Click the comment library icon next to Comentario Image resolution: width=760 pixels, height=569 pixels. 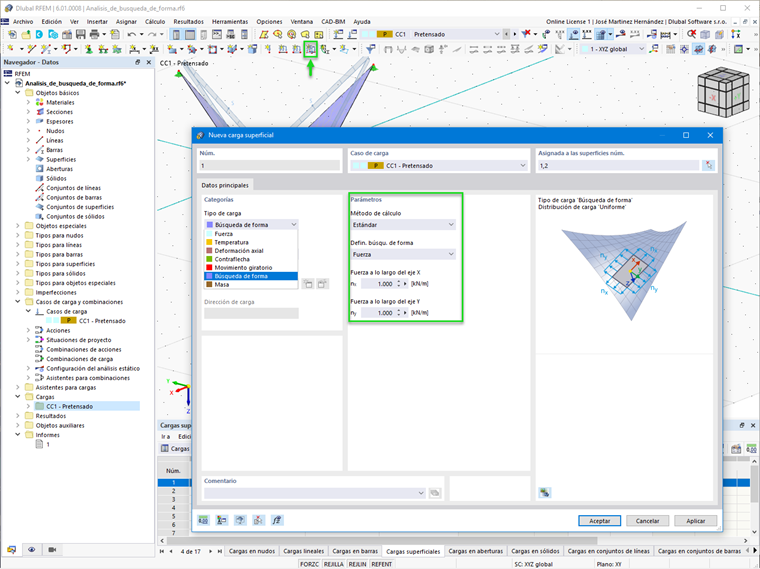point(435,493)
